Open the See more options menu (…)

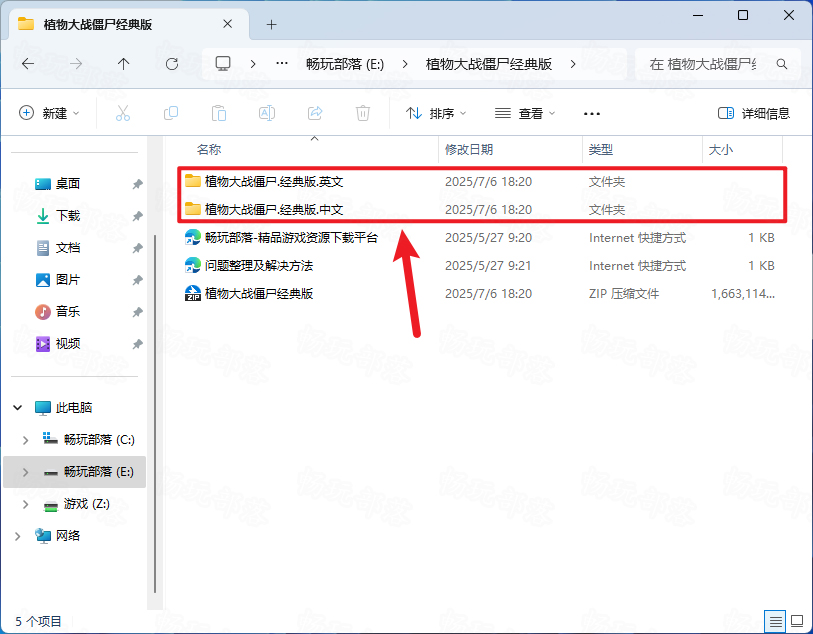pos(592,114)
